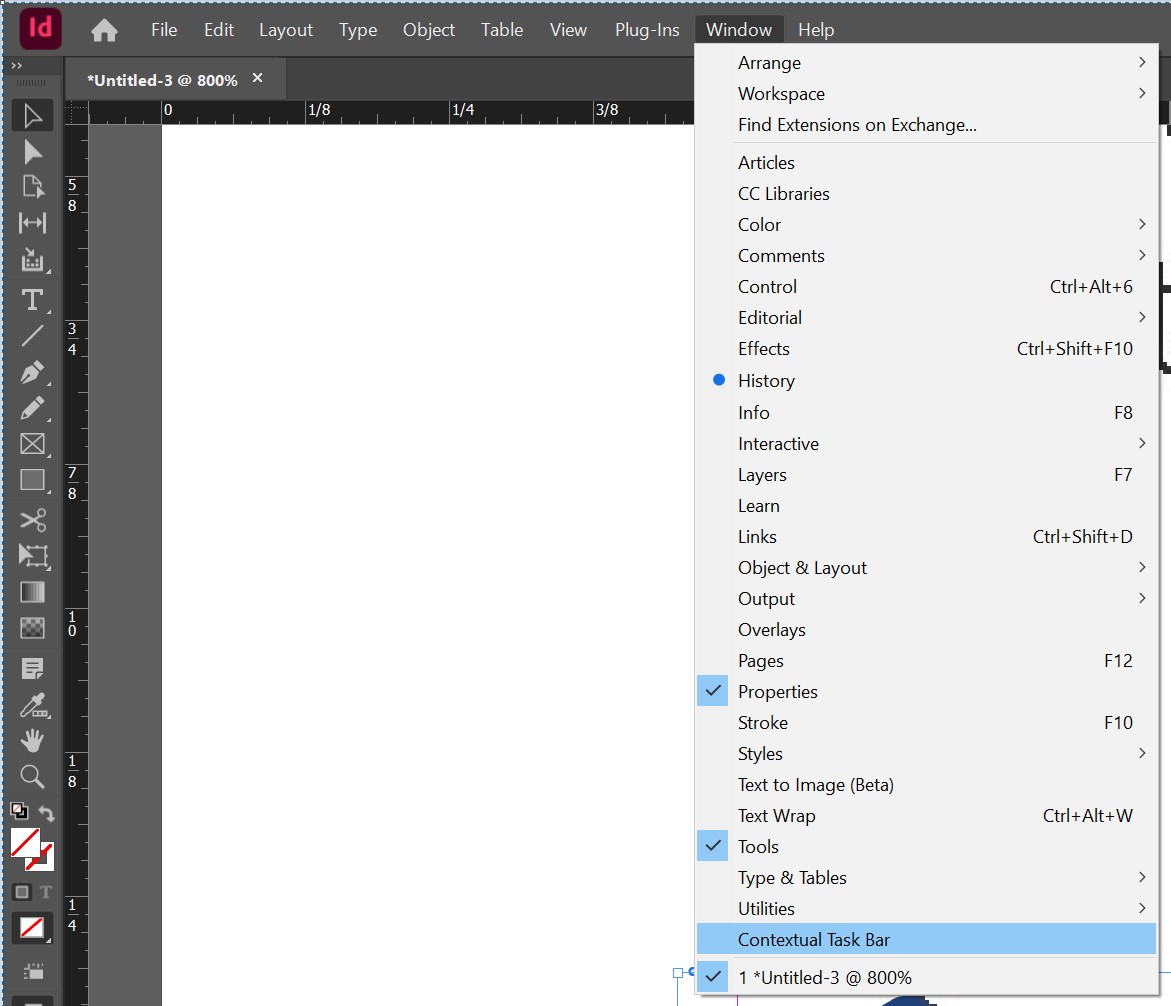Screen dimensions: 1171x1006
Task: Activate the Type tool
Action: [x=33, y=299]
